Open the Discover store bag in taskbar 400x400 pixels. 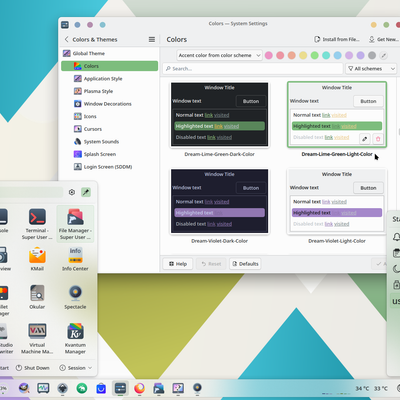(x=101, y=388)
